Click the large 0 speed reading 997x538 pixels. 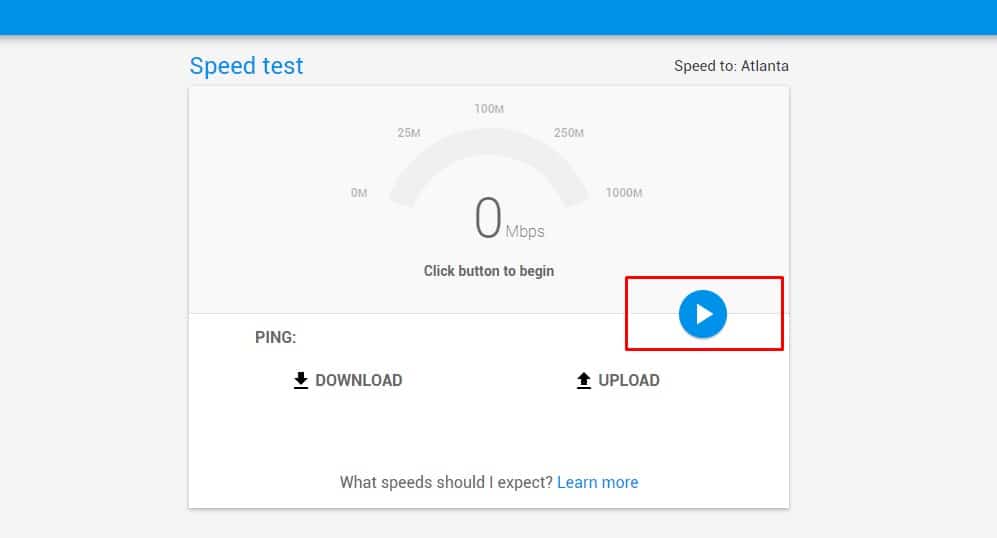tap(487, 219)
